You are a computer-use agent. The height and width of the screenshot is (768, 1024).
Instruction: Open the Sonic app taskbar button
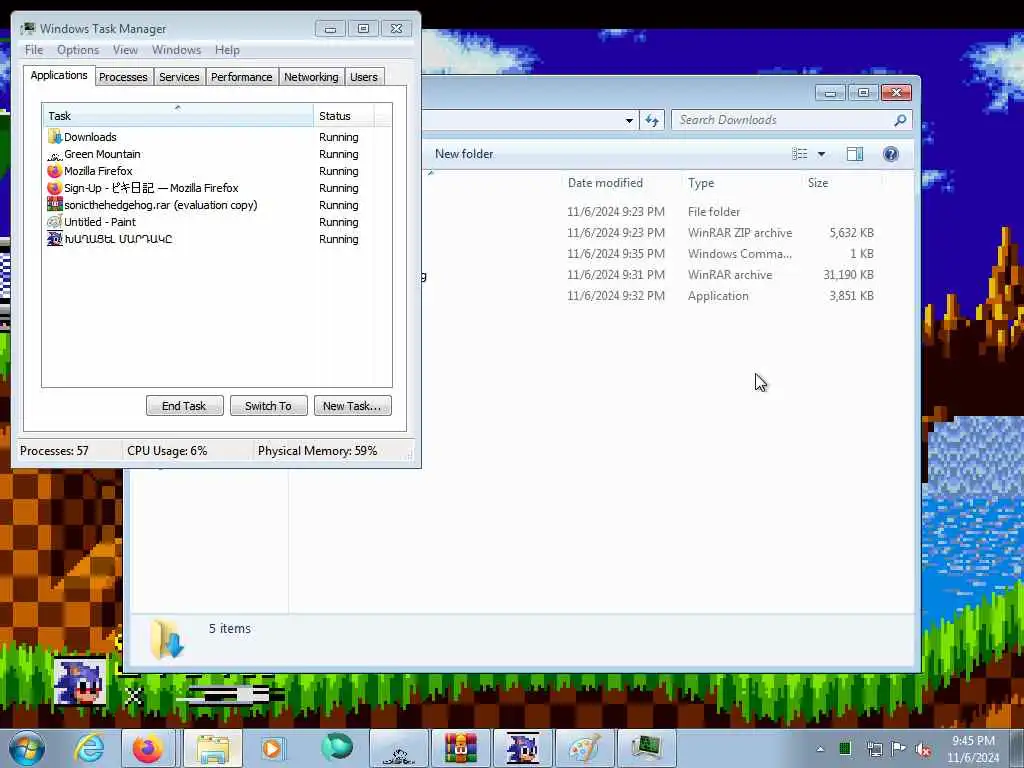tap(522, 748)
